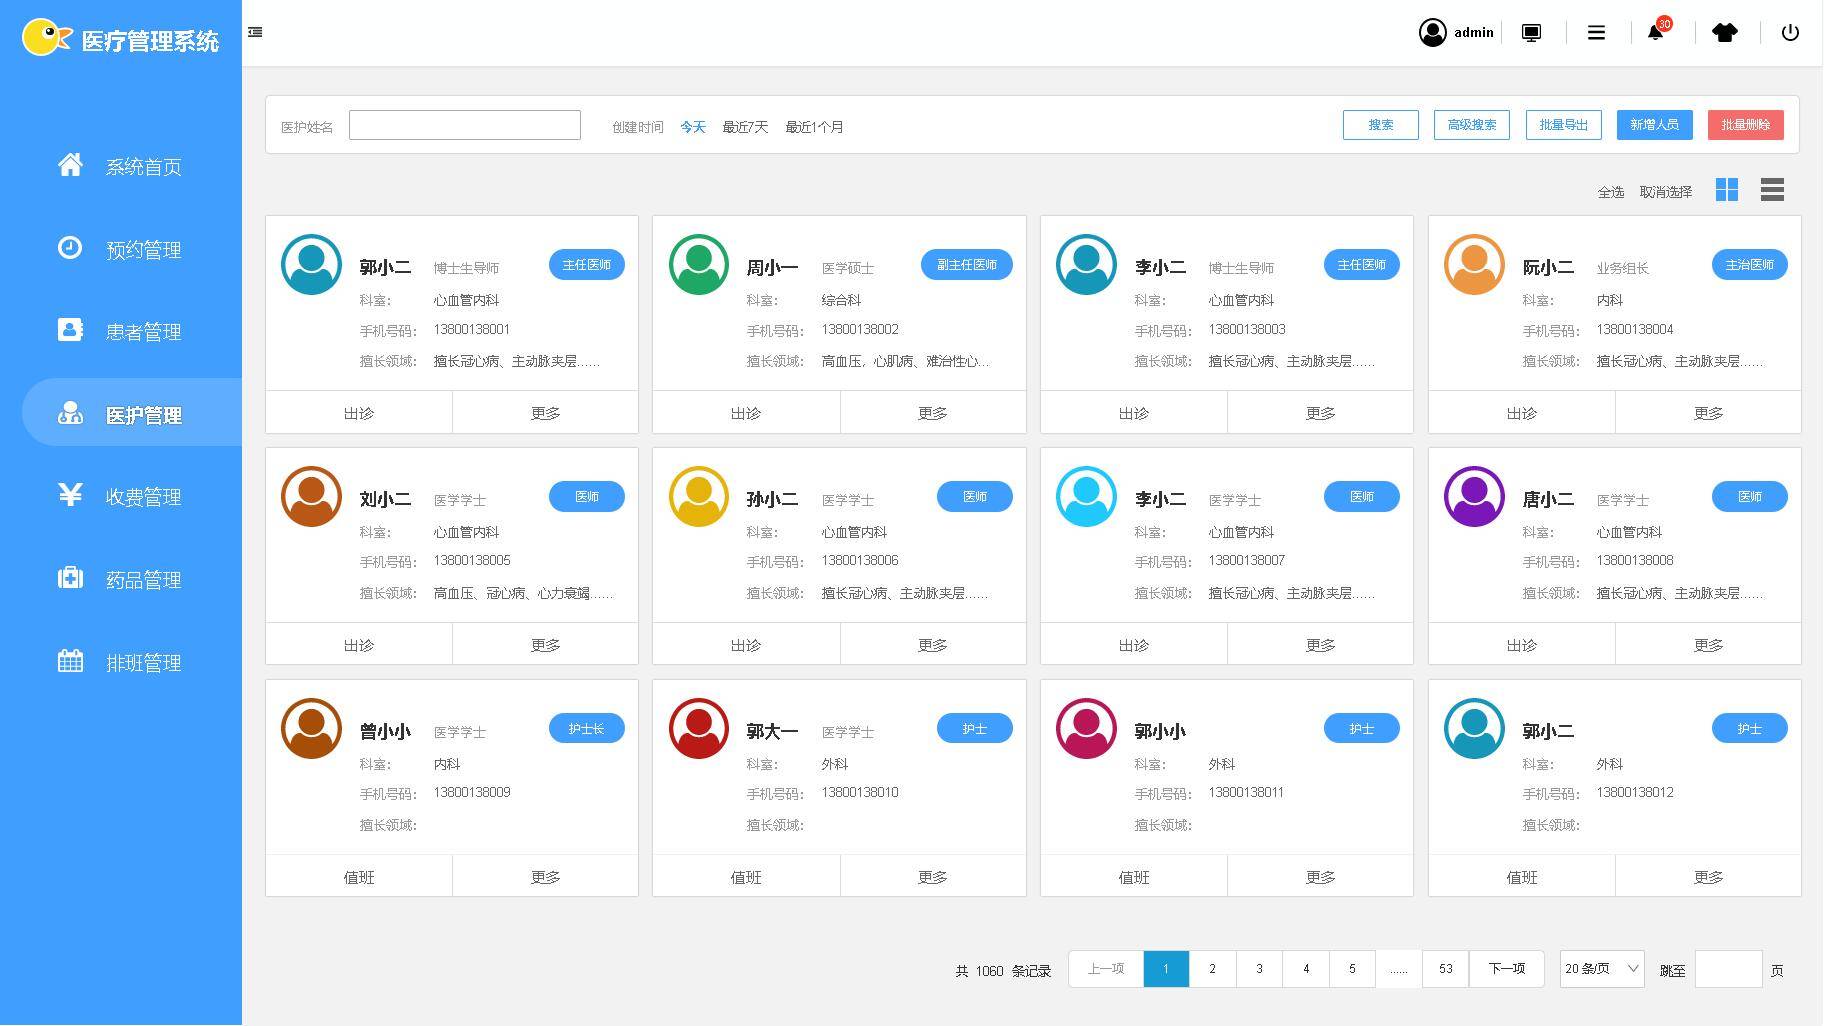1824x1026 pixels.
Task: Open 患者管理 in the sidebar
Action: coord(143,332)
